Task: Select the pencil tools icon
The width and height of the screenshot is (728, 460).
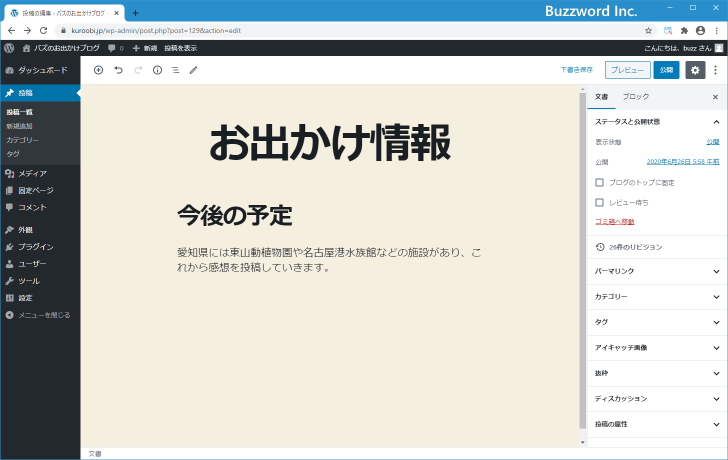Action: pos(194,70)
